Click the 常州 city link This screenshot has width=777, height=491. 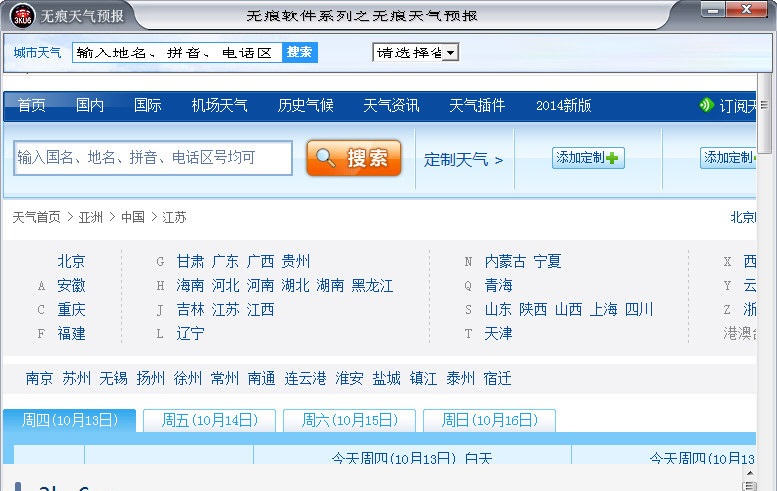pos(225,379)
